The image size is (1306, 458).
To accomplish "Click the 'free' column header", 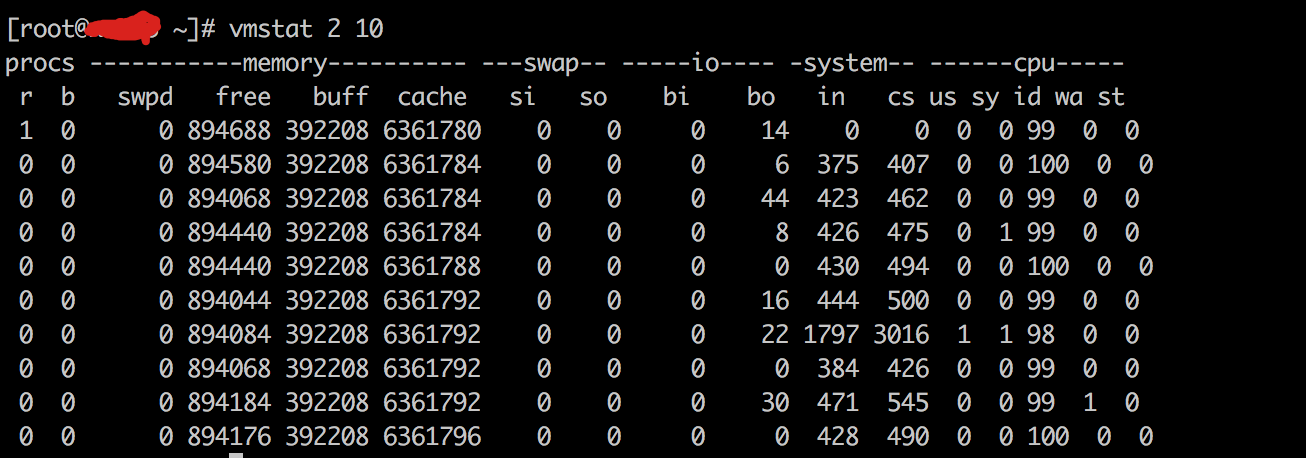I will 243,97.
